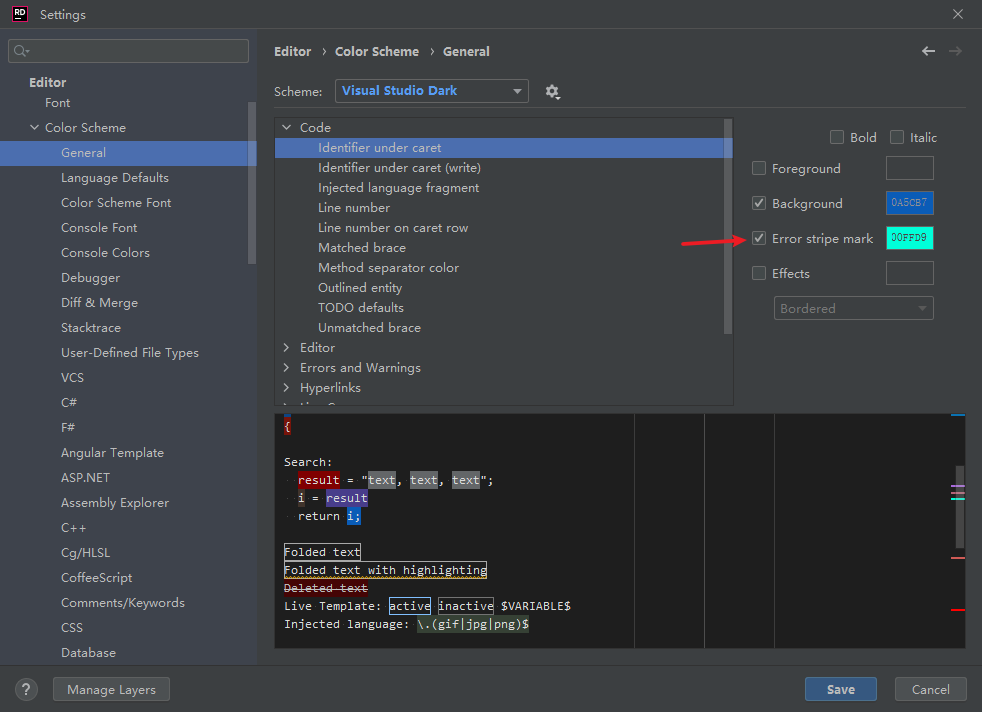Image resolution: width=982 pixels, height=712 pixels.
Task: Click the Manage Layers button
Action: 111,689
